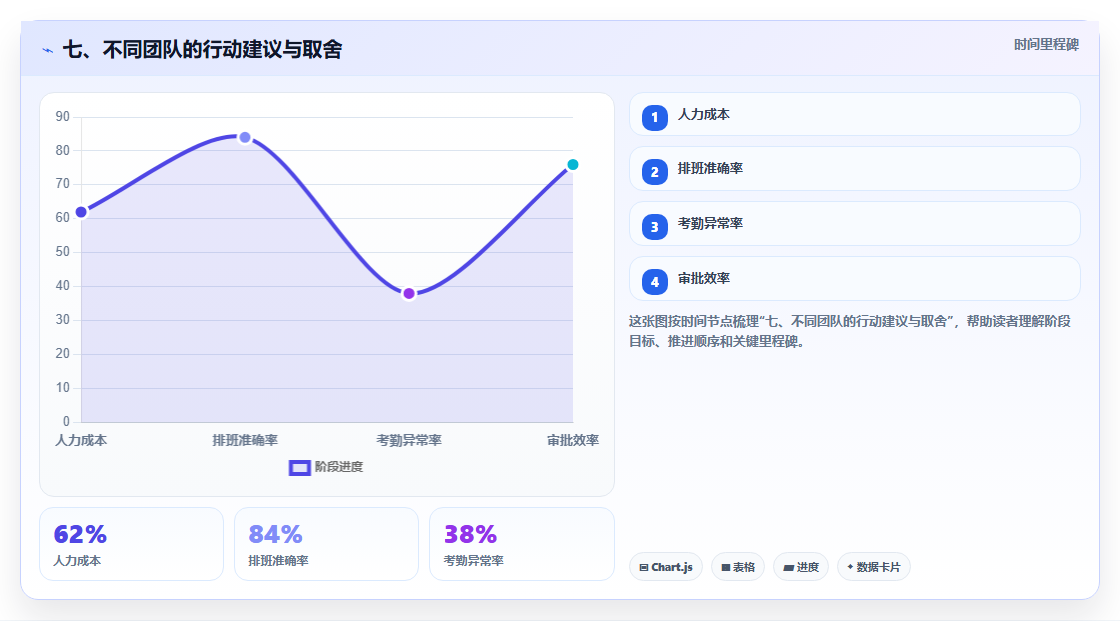Click the 人力成本 label under 62%
Image resolution: width=1120 pixels, height=621 pixels.
click(x=77, y=561)
